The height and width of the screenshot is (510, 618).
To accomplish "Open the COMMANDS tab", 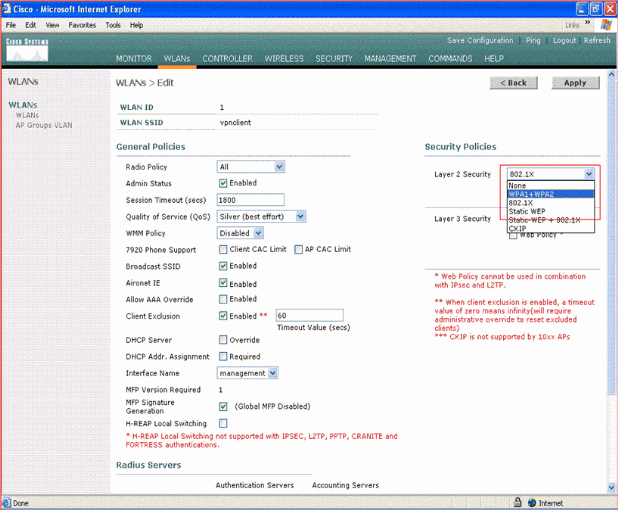I will (450, 59).
